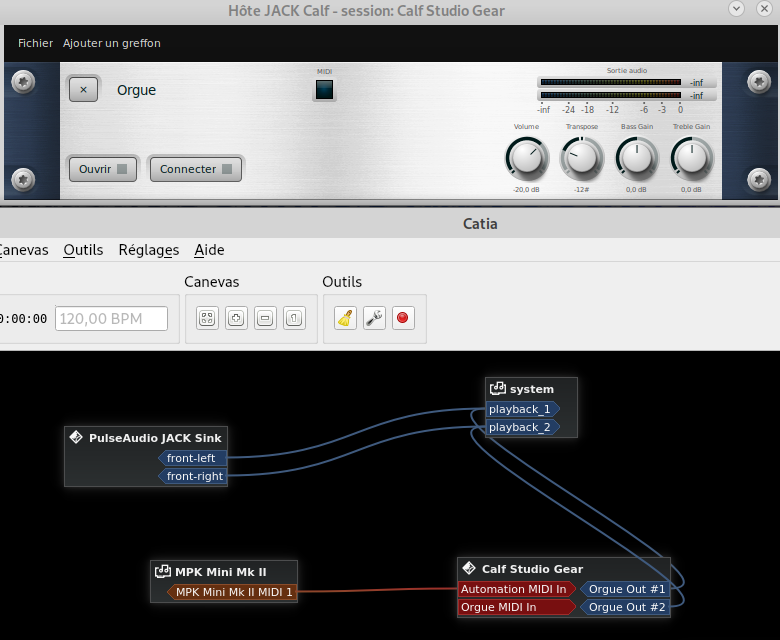Remove the Orgue plugin with the × button
Image resolution: width=780 pixels, height=640 pixels.
point(83,90)
